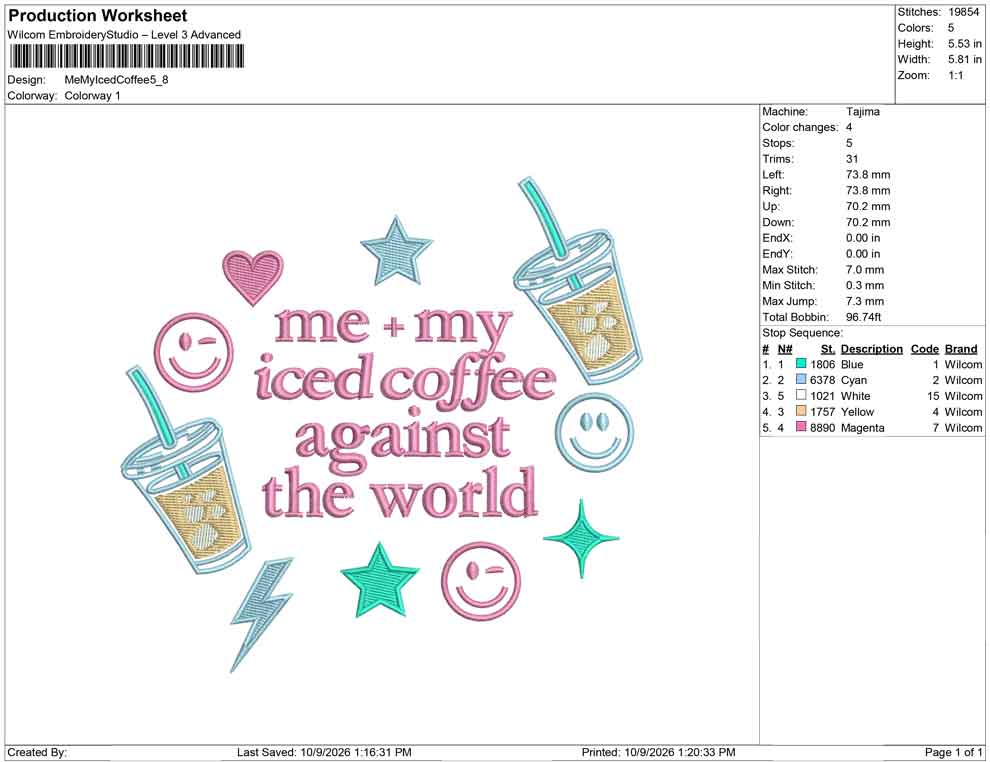Image resolution: width=990 pixels, height=762 pixels.
Task: Select the Left value '73.8 mm'
Action: coord(868,175)
